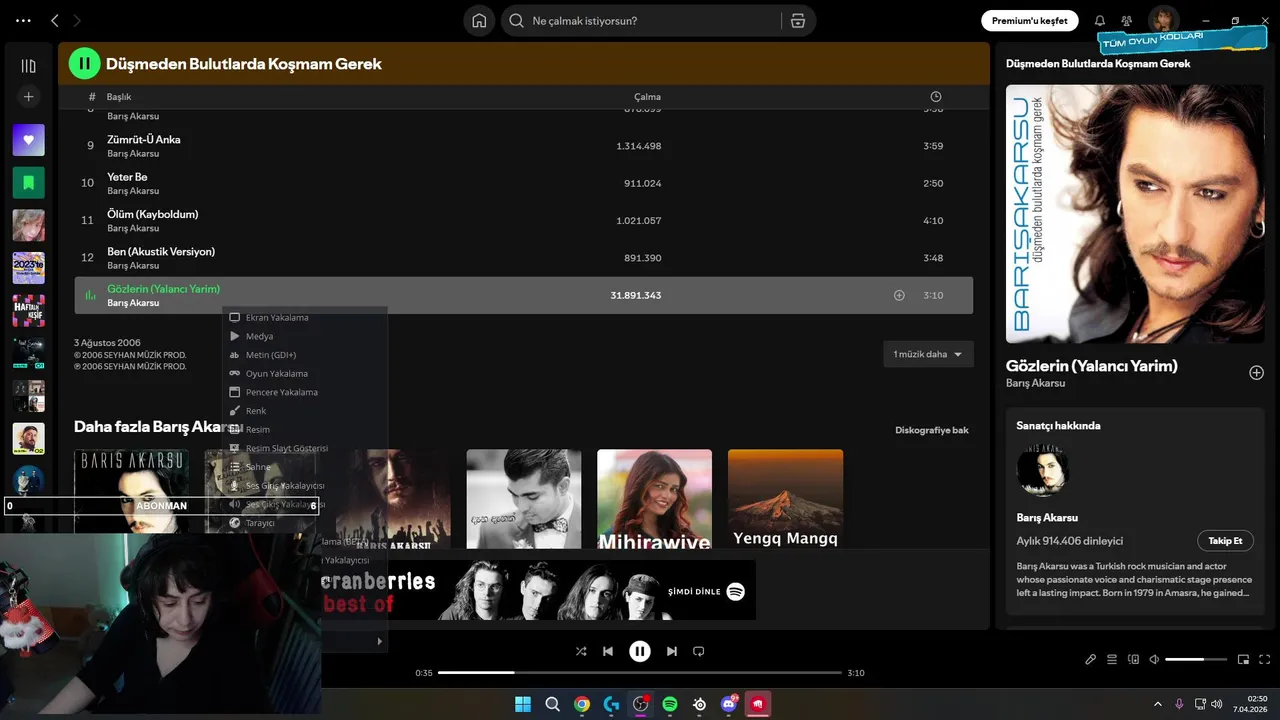This screenshot has width=1280, height=720.
Task: Open the play queue
Action: 1112,660
